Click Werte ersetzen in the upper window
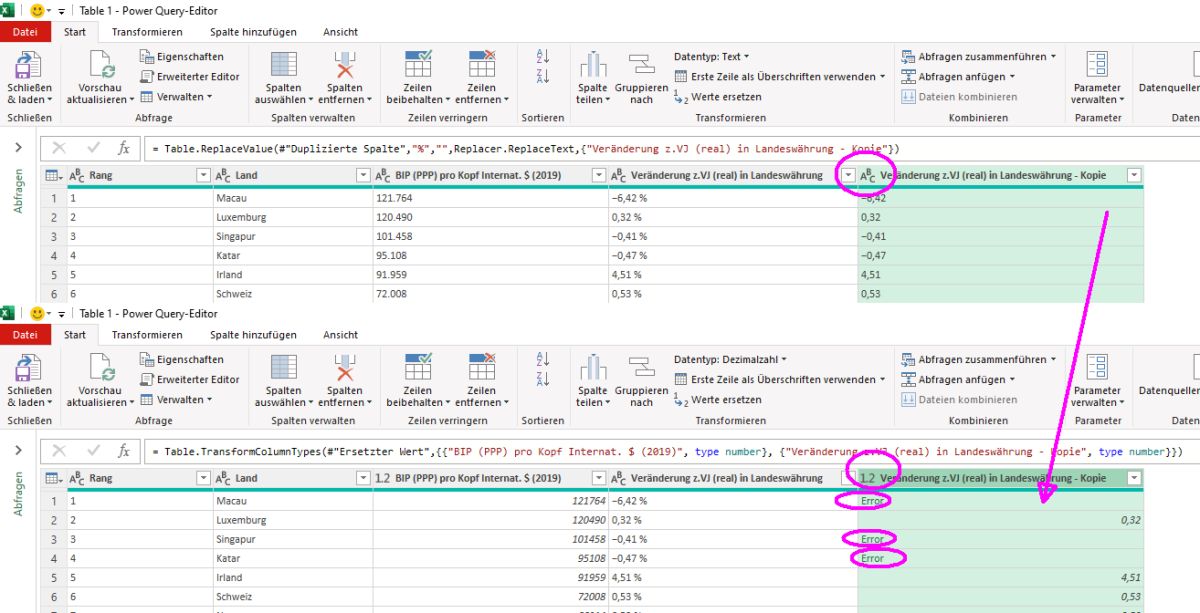The height and width of the screenshot is (613, 1200). pyautogui.click(x=718, y=97)
